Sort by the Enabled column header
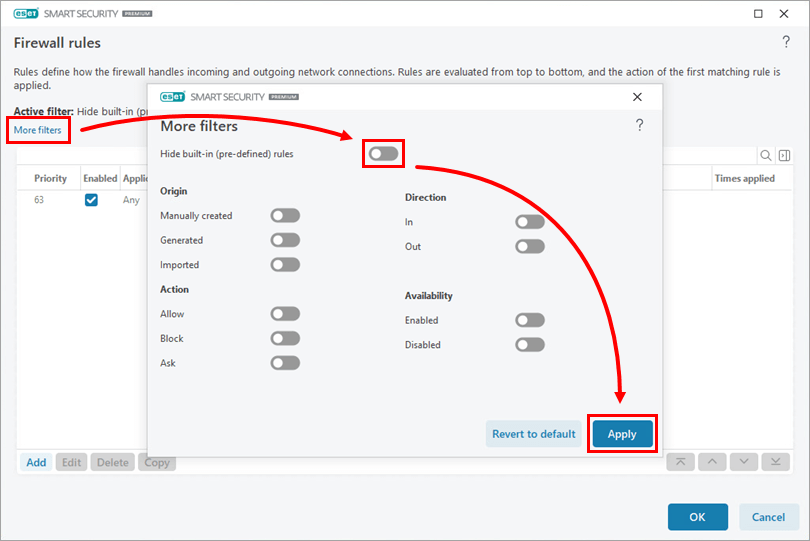Screen dimensions: 810x541 (100, 178)
